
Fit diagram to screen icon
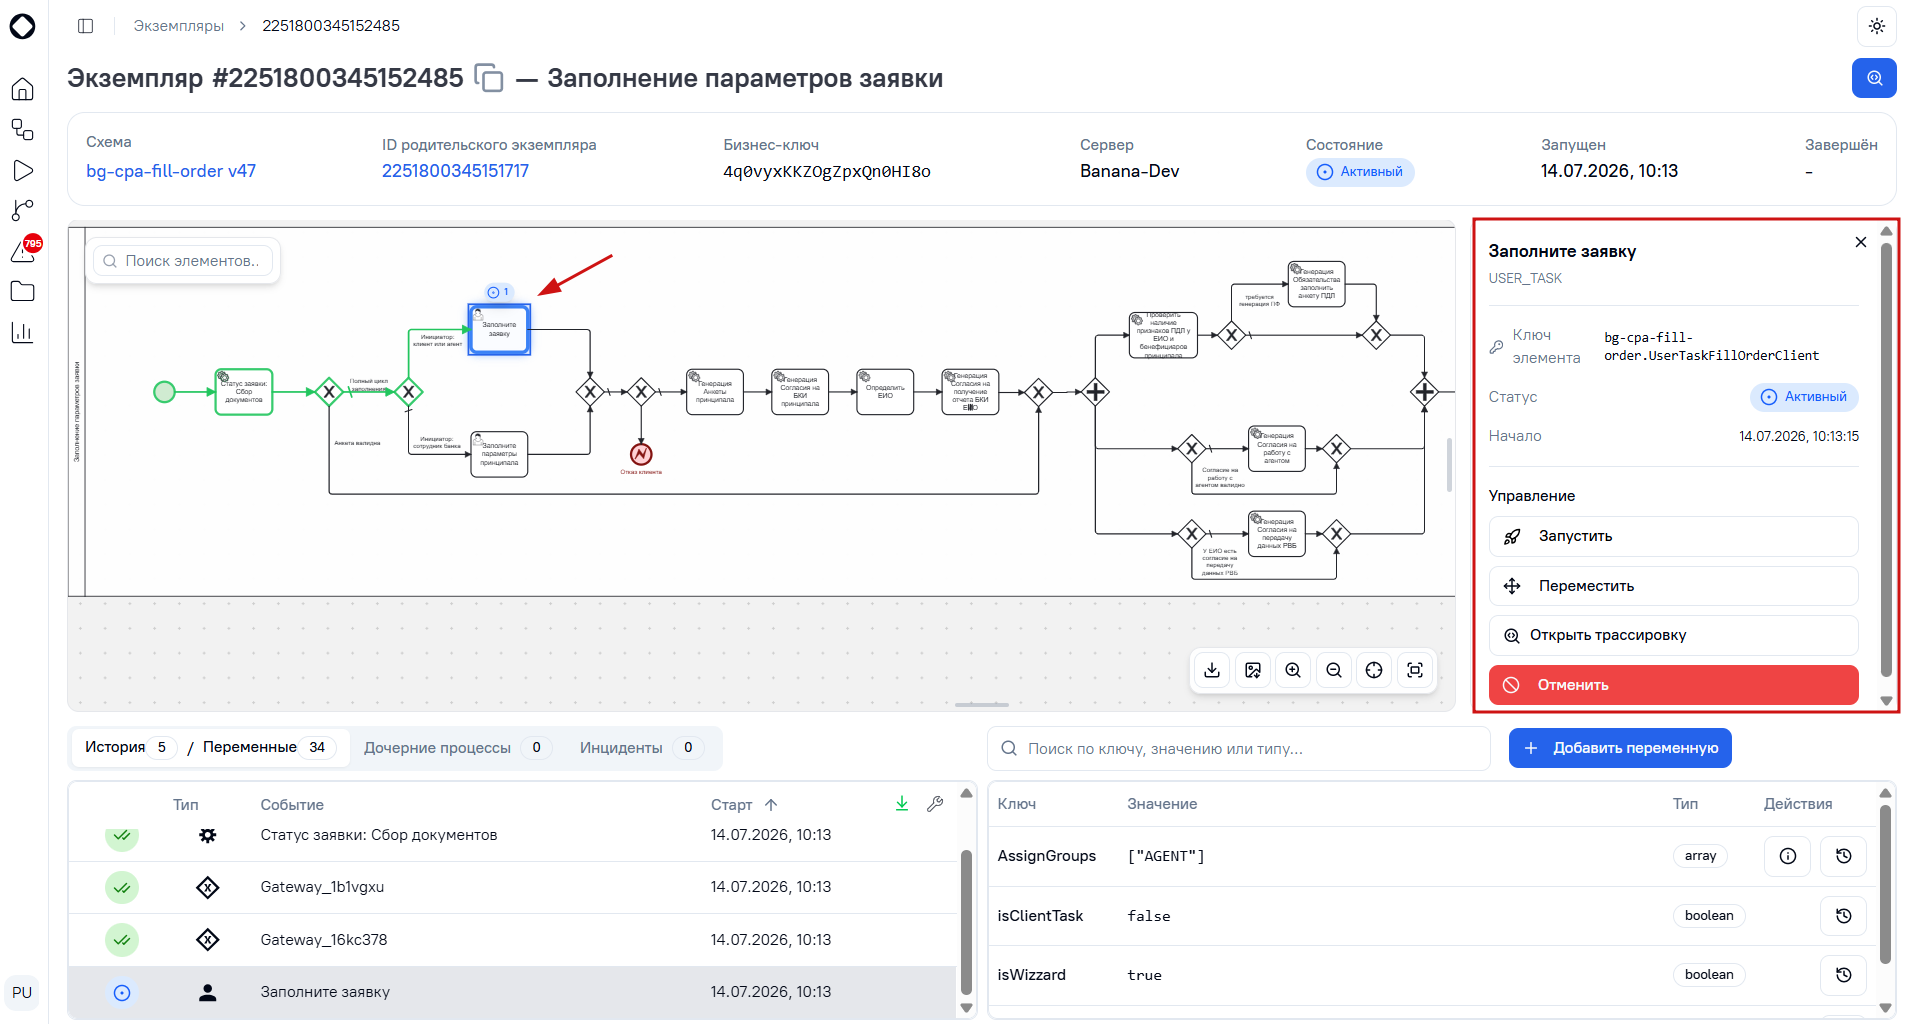click(x=1415, y=670)
